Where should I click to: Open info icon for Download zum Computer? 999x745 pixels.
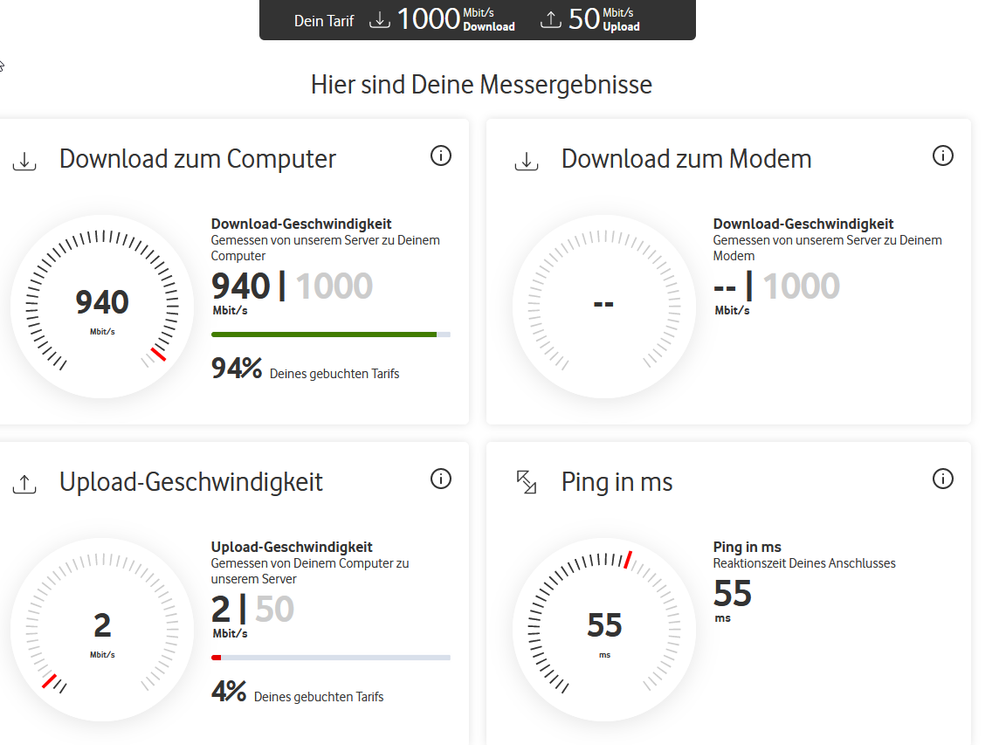pos(441,156)
